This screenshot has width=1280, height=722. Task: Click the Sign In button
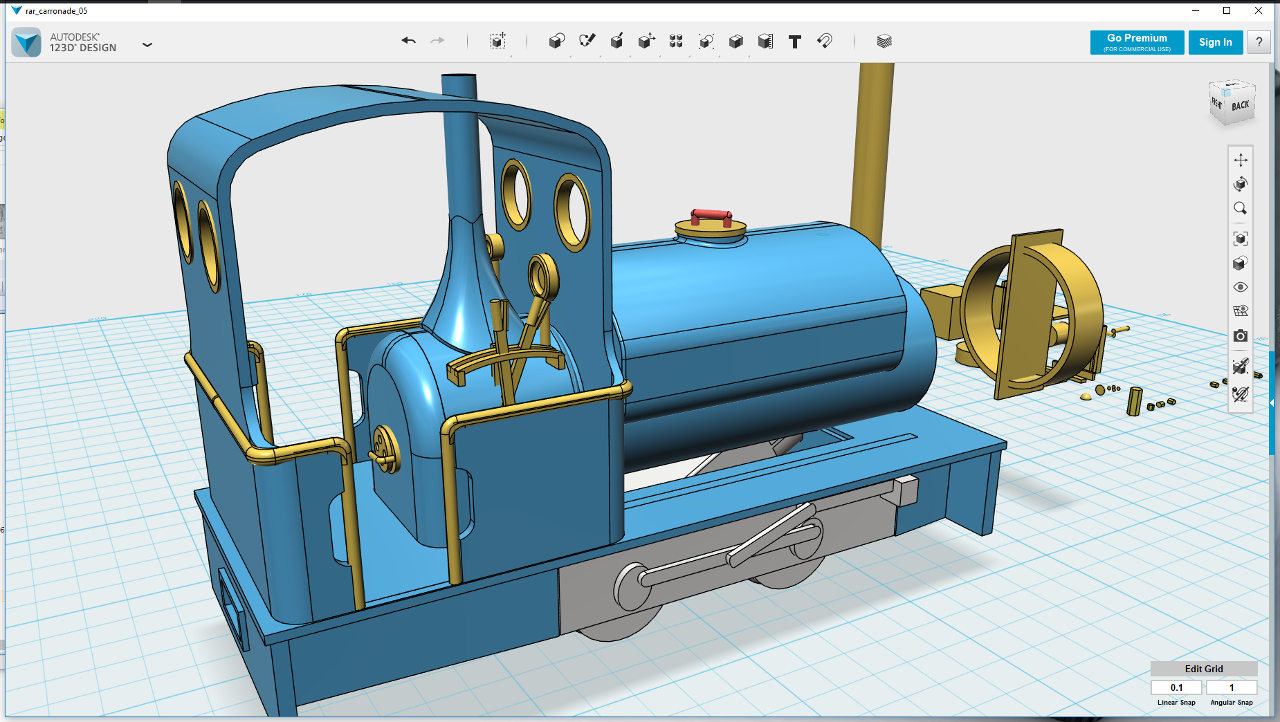point(1216,42)
